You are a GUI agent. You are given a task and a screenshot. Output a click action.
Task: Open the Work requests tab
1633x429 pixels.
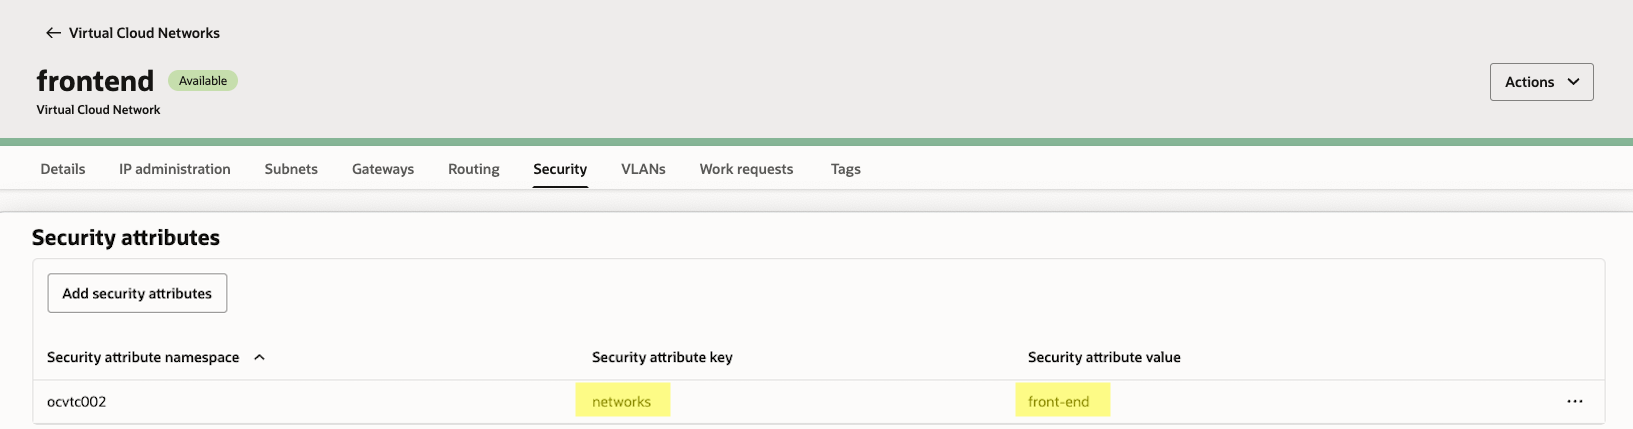746,169
